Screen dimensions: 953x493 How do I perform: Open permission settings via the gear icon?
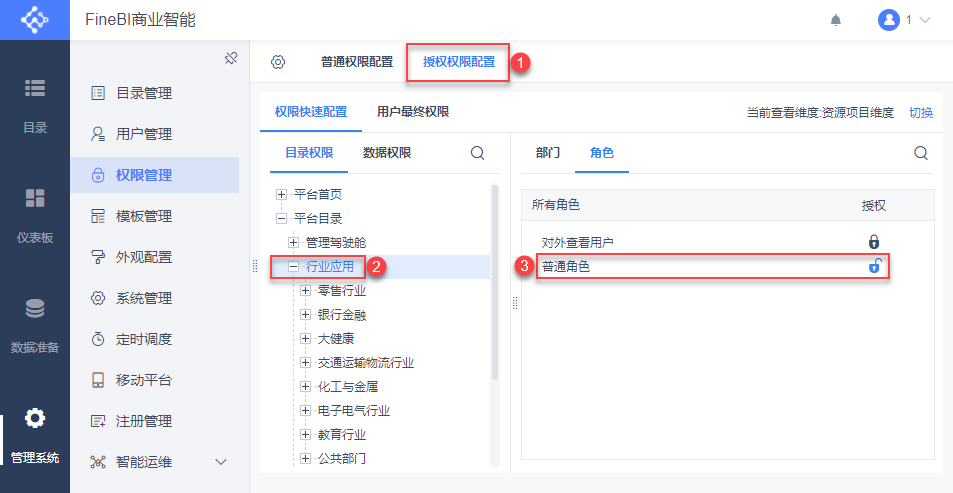click(278, 62)
